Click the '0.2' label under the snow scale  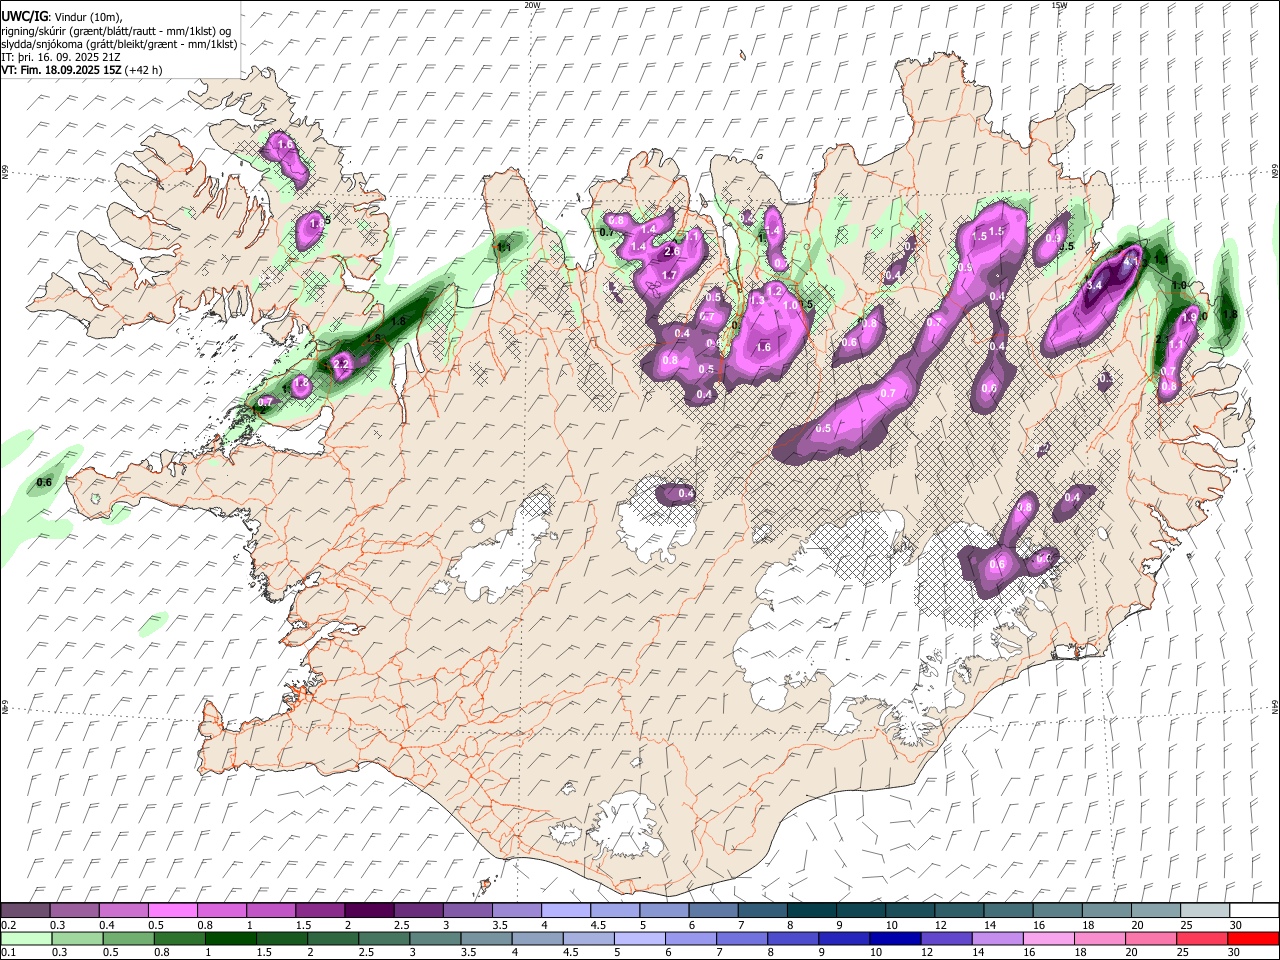pos(9,925)
